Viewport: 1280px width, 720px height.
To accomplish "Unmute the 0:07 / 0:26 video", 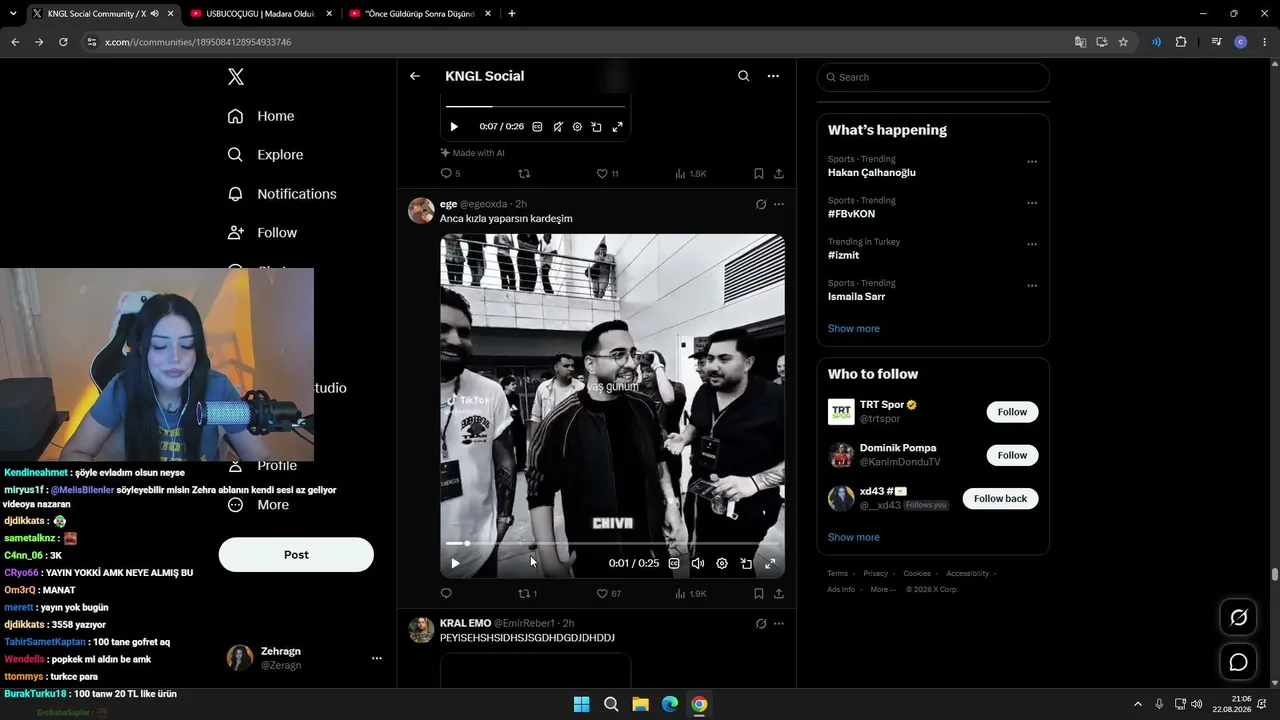I will 558,127.
